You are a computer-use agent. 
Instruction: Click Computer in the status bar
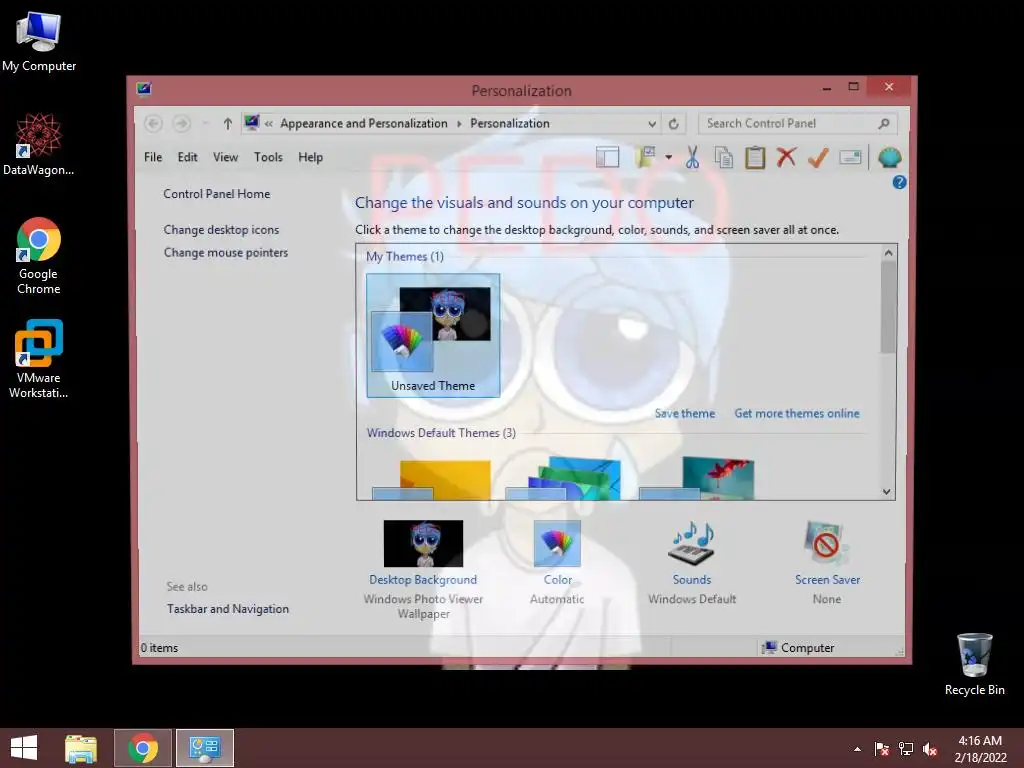(799, 648)
